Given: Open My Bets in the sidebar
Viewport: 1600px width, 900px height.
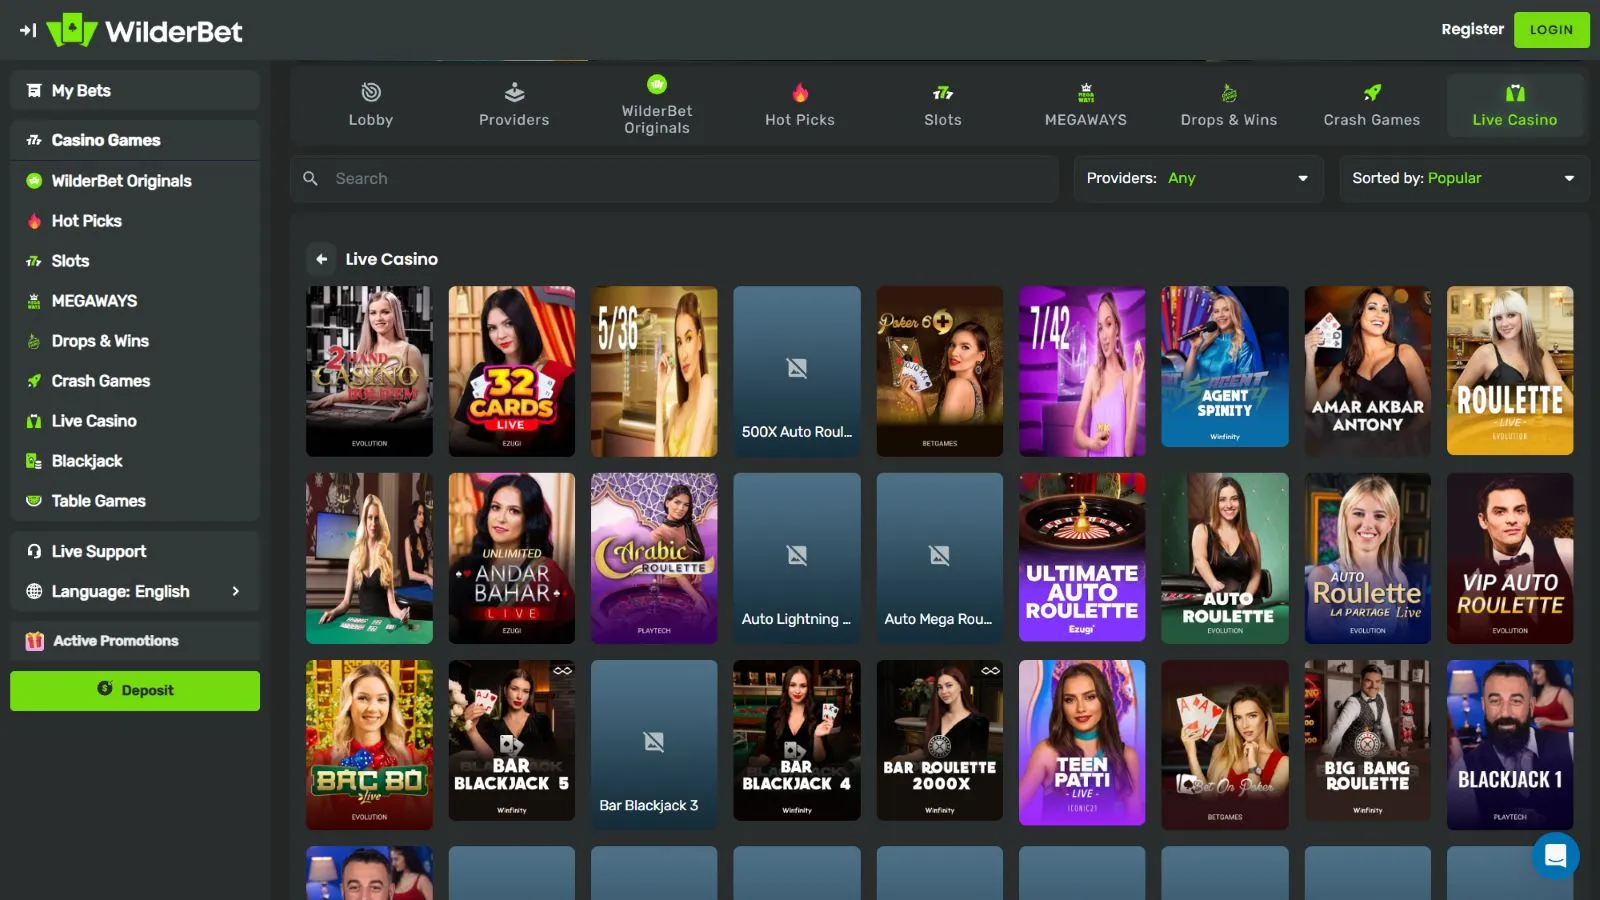Looking at the screenshot, I should click(x=81, y=90).
